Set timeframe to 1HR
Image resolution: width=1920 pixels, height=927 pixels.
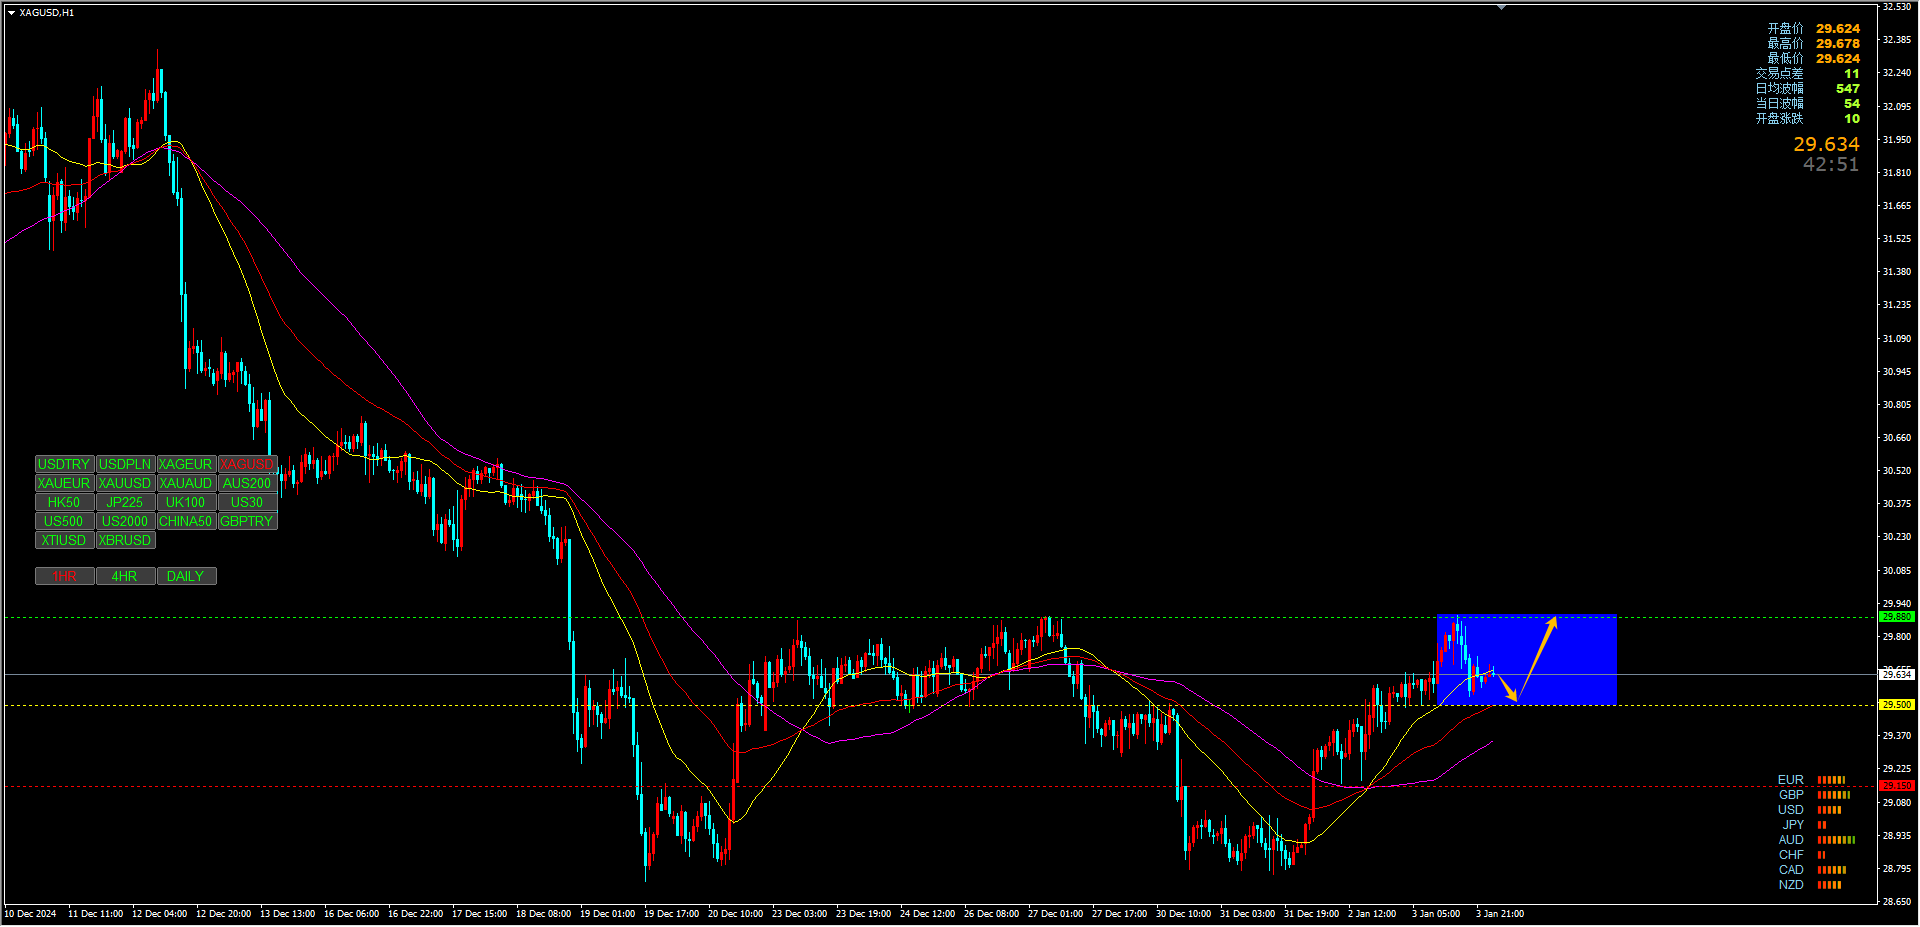64,576
